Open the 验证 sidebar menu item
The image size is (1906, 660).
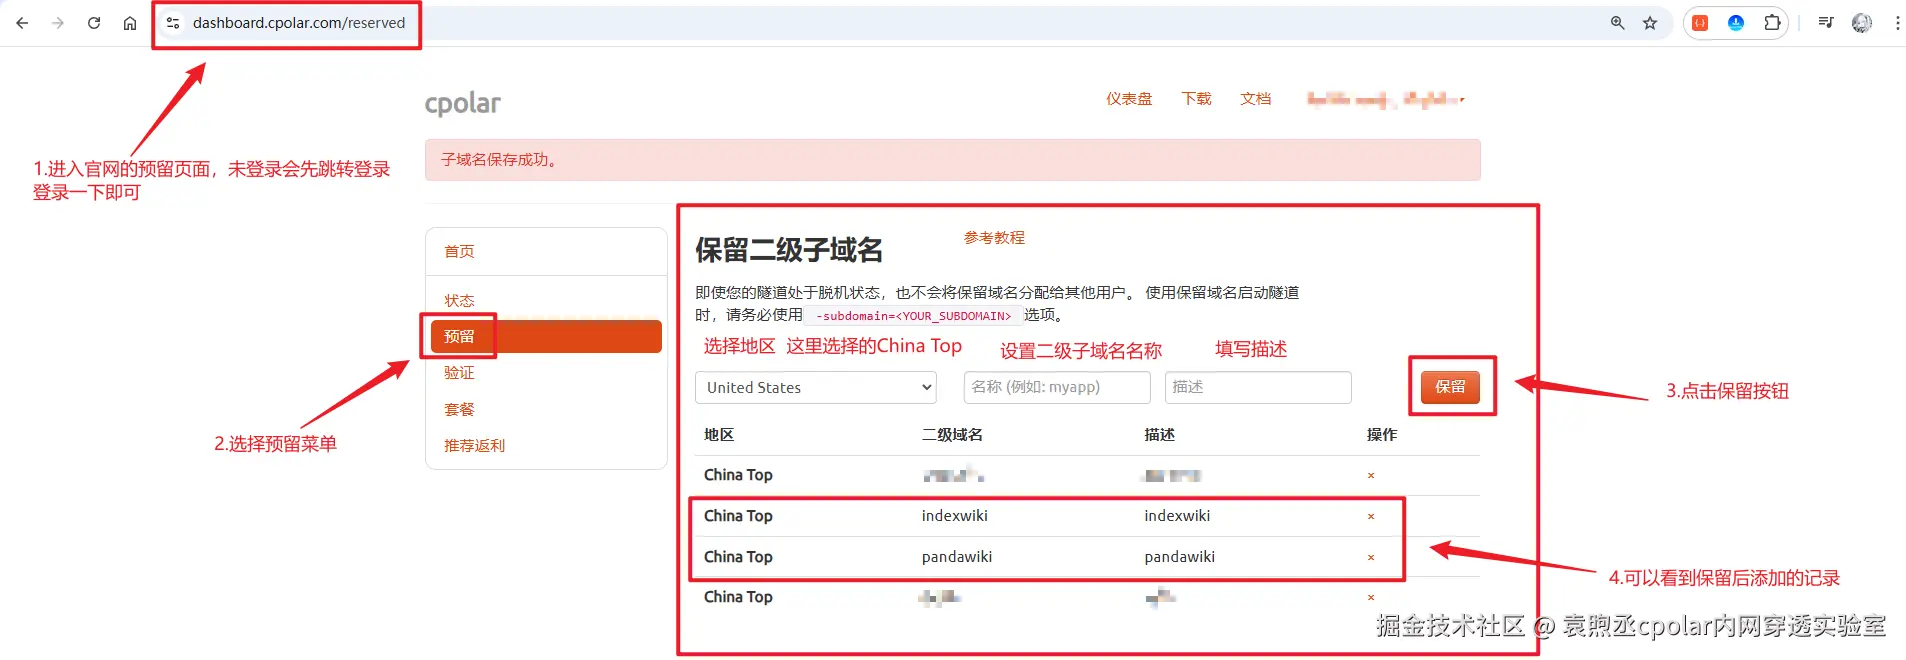tap(459, 373)
